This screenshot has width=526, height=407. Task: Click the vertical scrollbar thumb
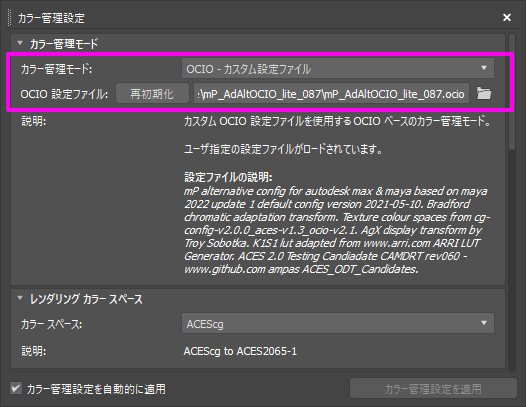[x=512, y=92]
